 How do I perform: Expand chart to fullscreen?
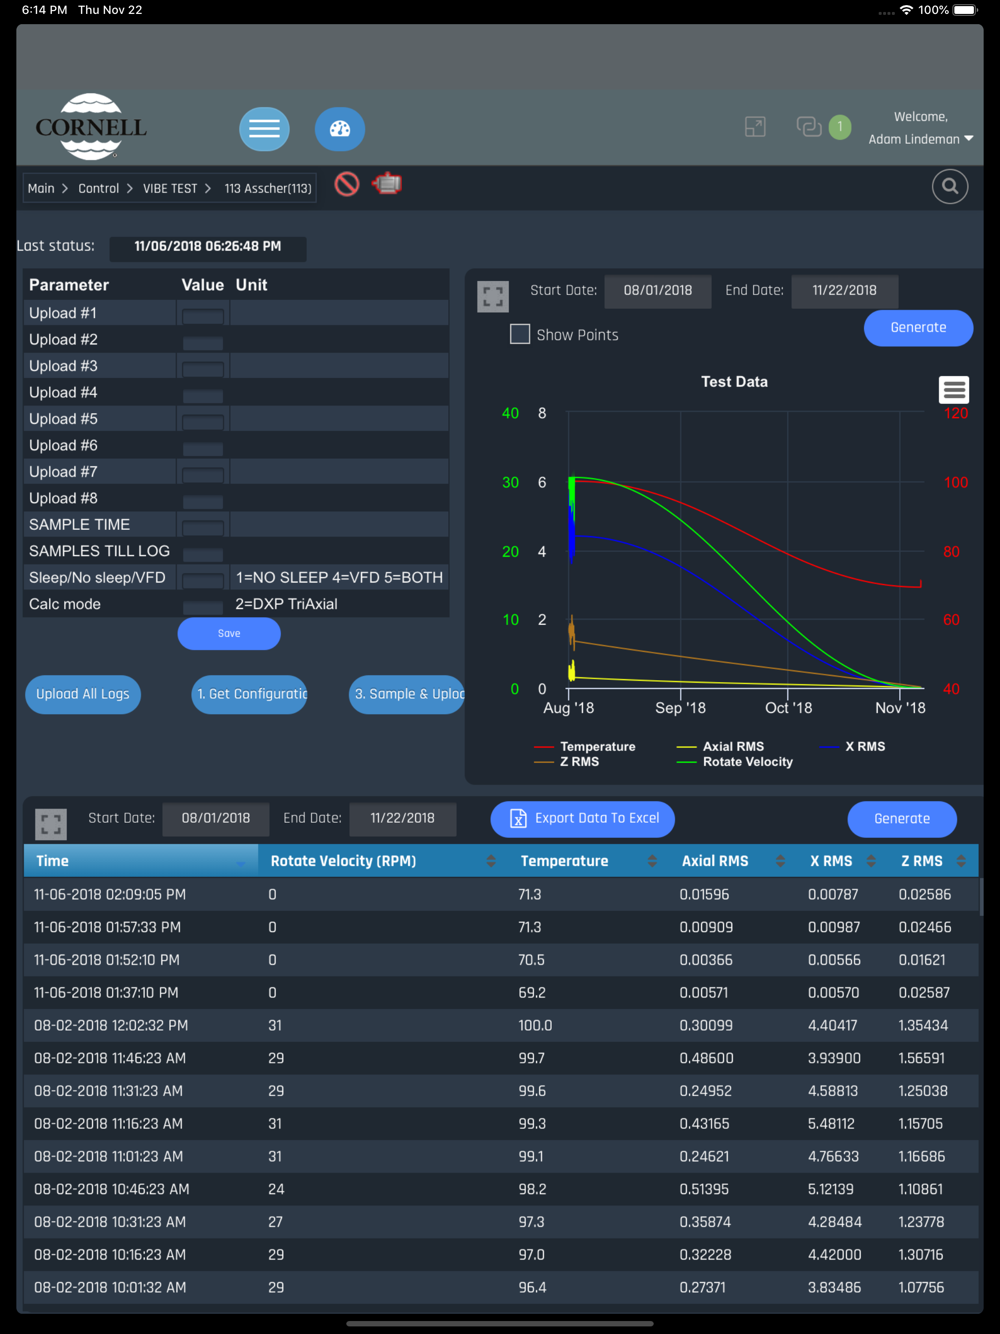tap(493, 296)
